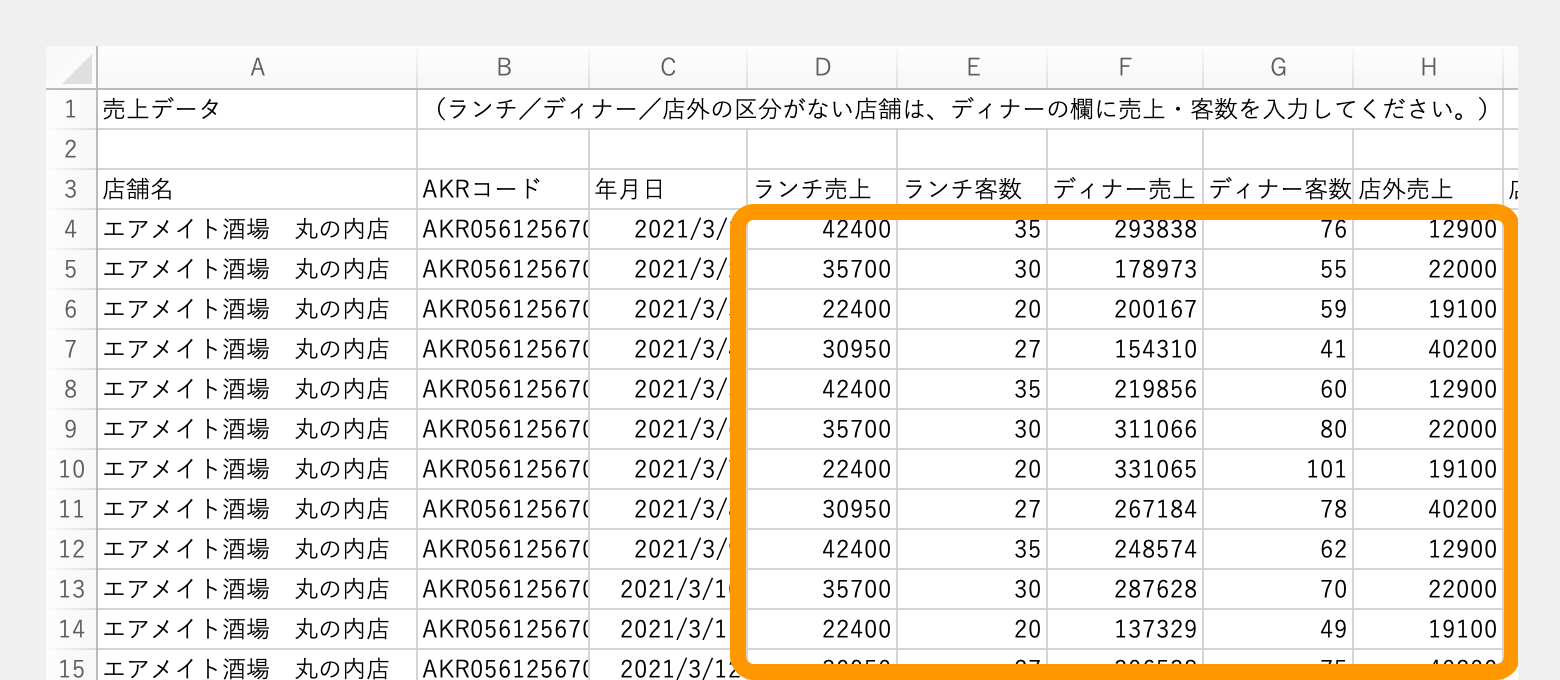Click the 'ディナー売上' header cell

pos(1125,189)
